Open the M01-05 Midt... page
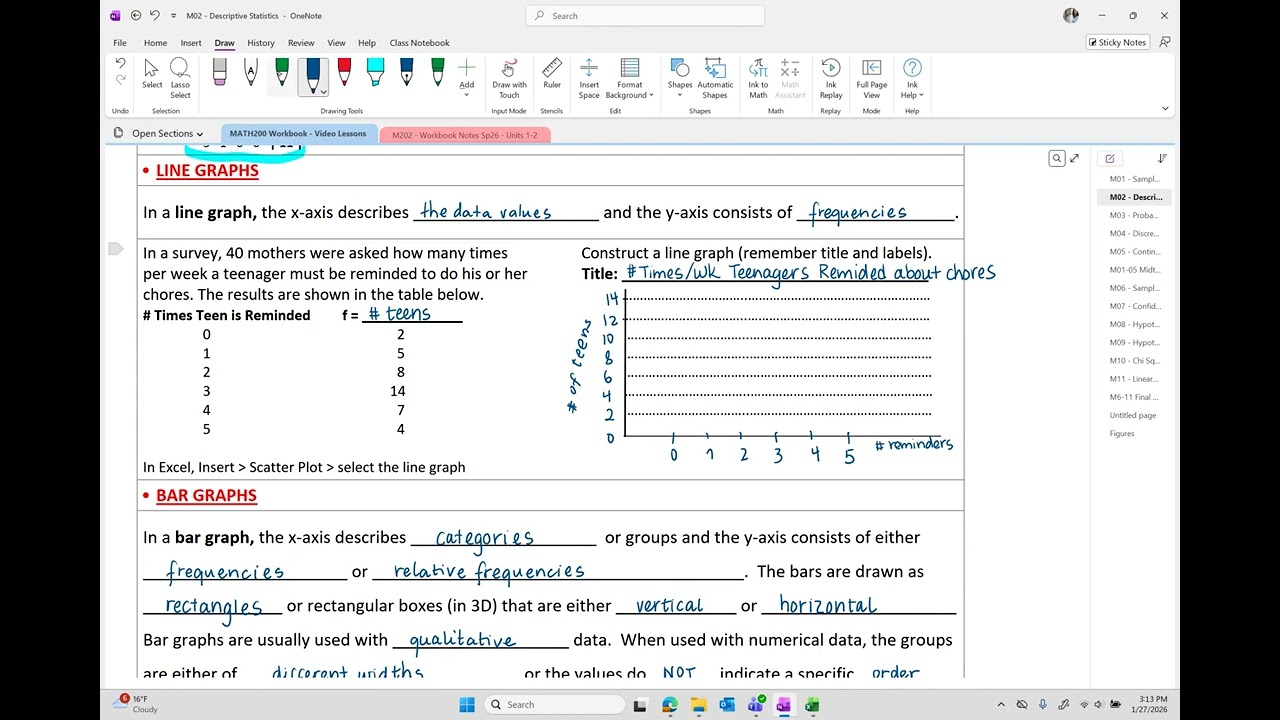Image resolution: width=1280 pixels, height=720 pixels. point(1134,270)
